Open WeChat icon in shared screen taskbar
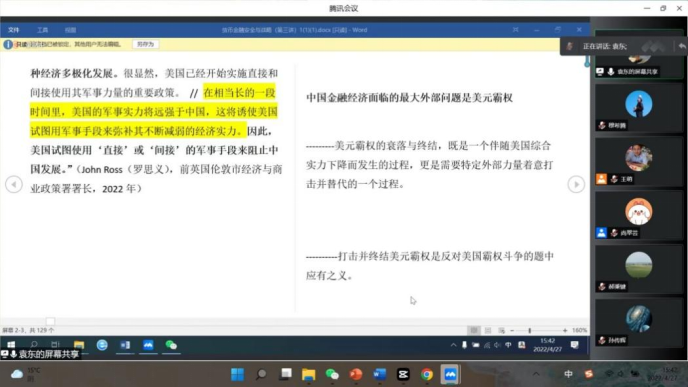This screenshot has height=387, width=688. pyautogui.click(x=171, y=345)
